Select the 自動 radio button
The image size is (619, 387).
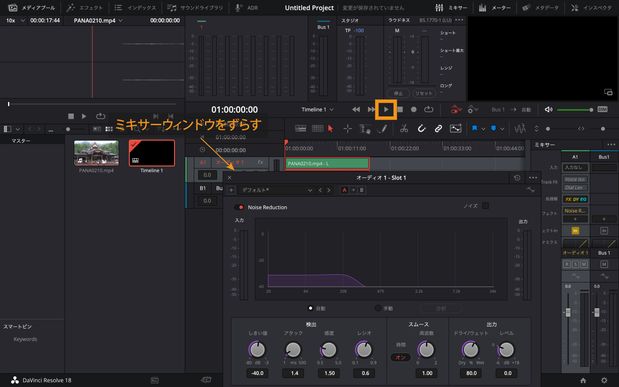point(311,308)
